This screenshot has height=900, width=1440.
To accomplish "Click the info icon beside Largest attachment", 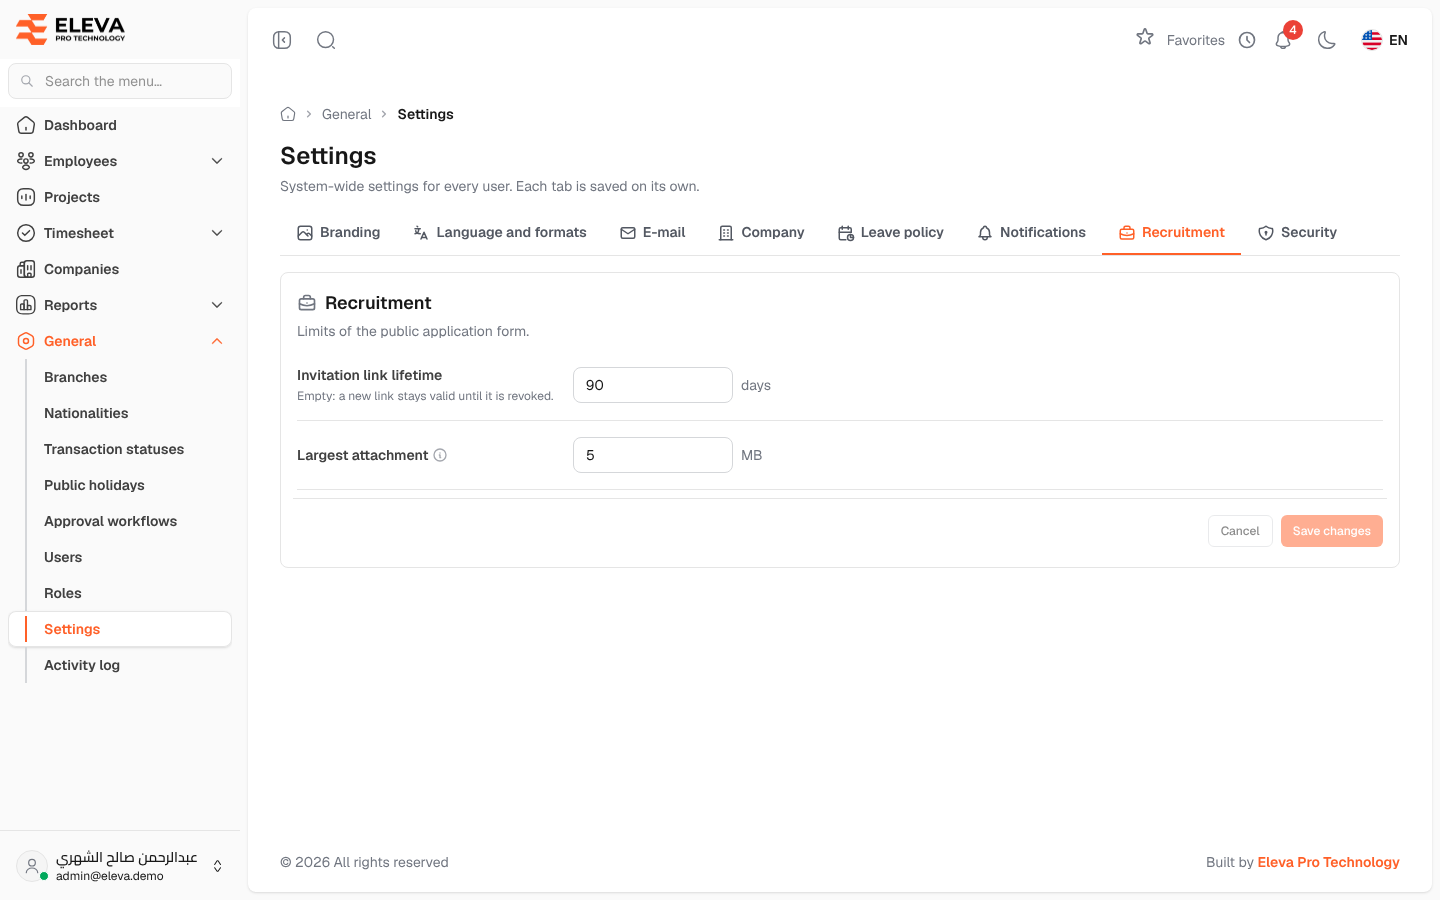I will pyautogui.click(x=440, y=455).
